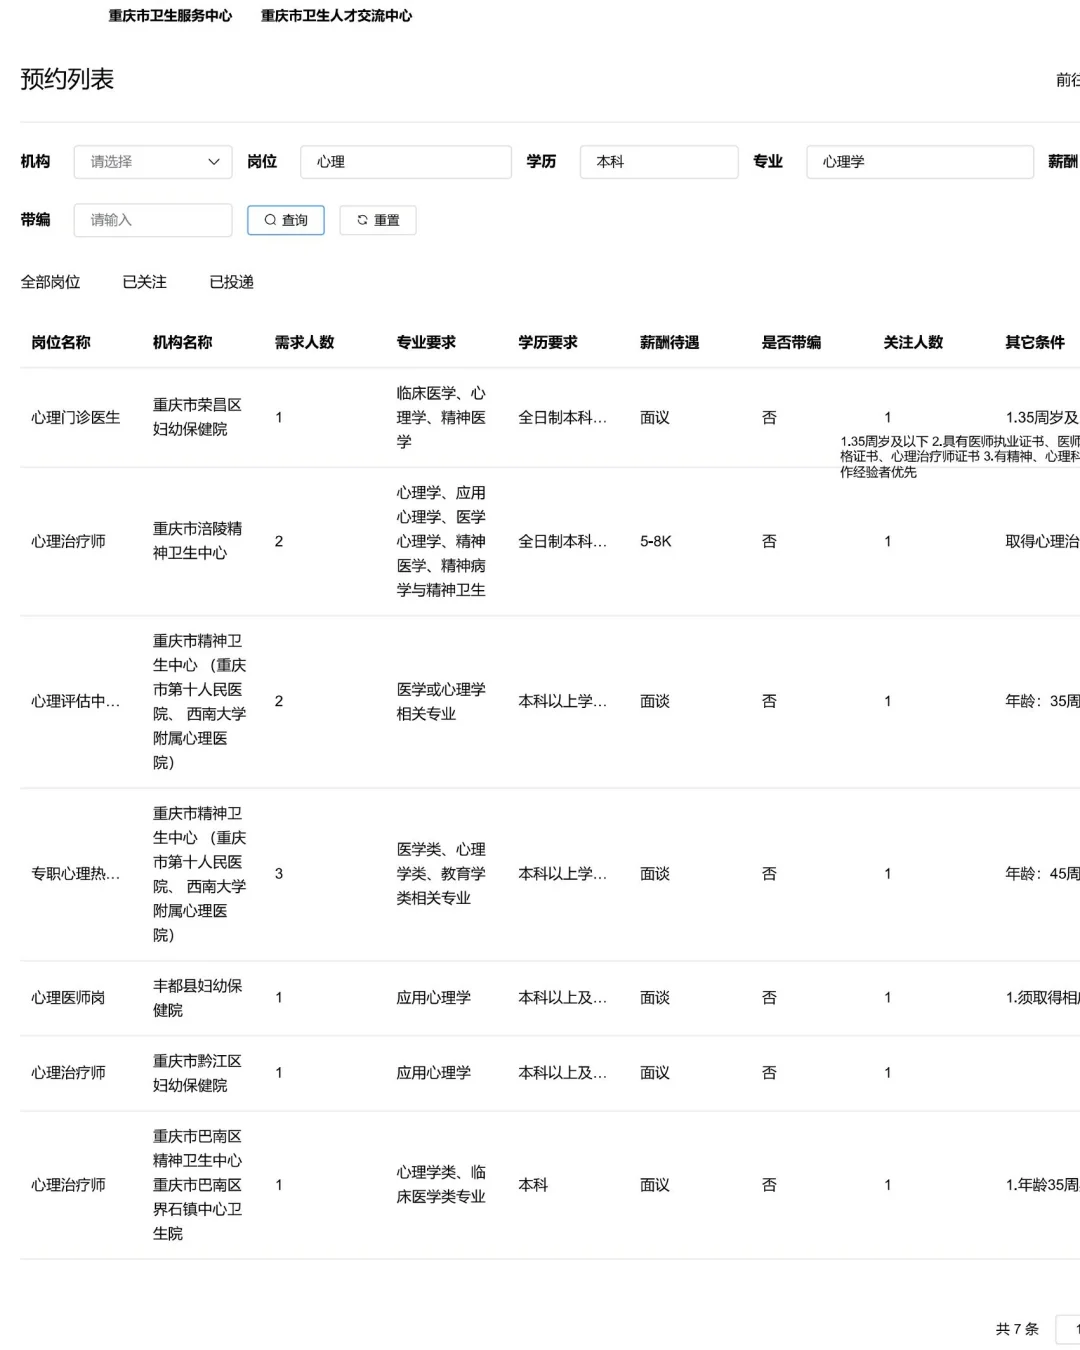Open the 心理治疗师 posting at 重庆市涪陵精神卫生中心
Screen dimensions: 1080x1350
[70, 542]
